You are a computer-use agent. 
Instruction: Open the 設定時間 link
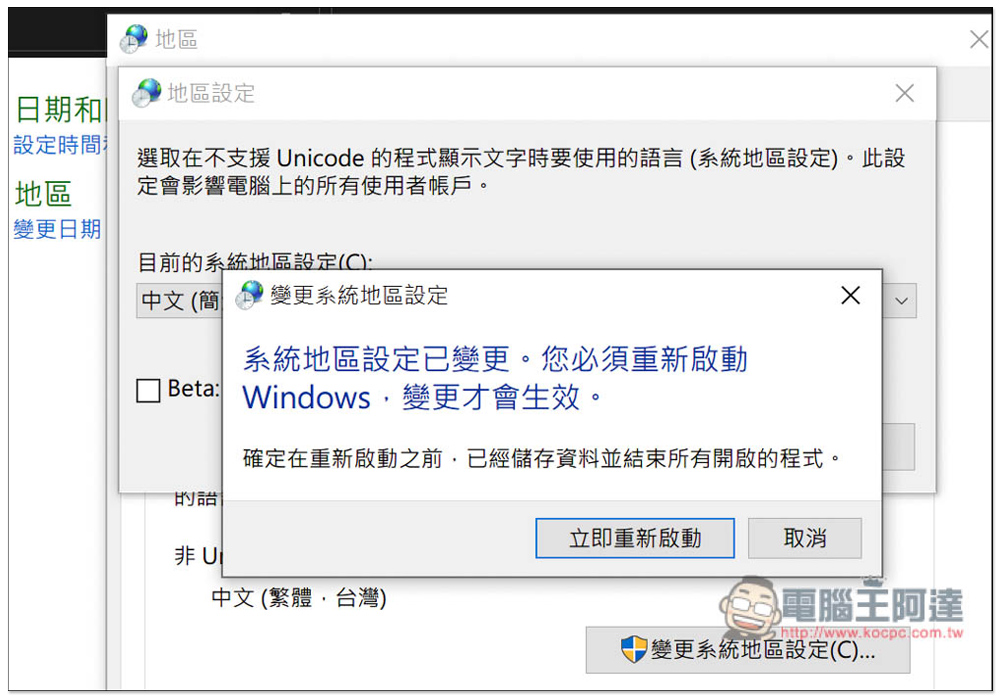click(x=59, y=145)
